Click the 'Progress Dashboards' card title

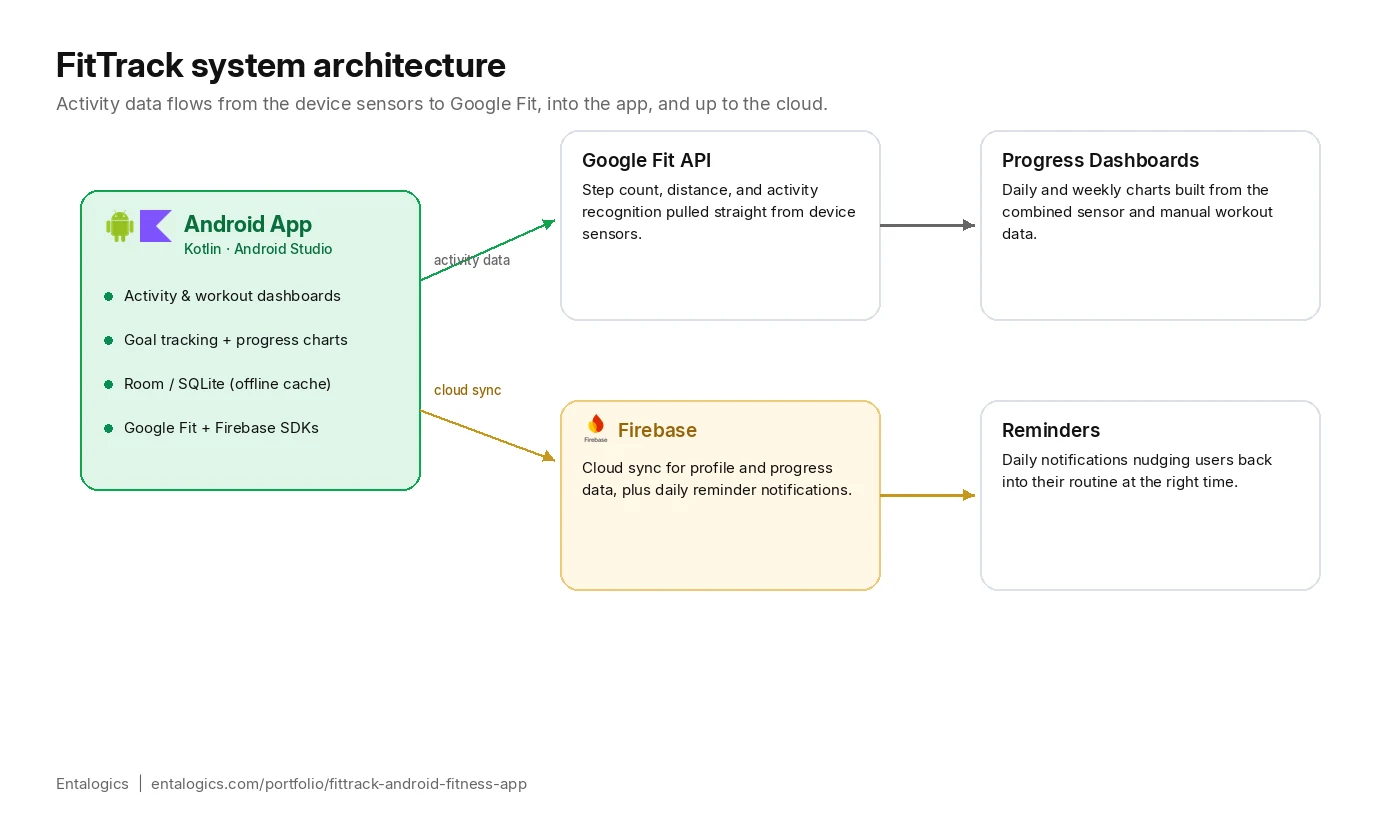point(1100,160)
